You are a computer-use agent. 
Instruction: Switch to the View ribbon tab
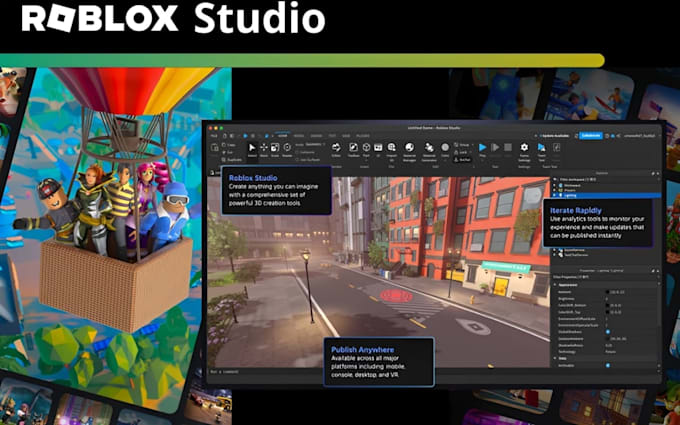click(x=346, y=136)
